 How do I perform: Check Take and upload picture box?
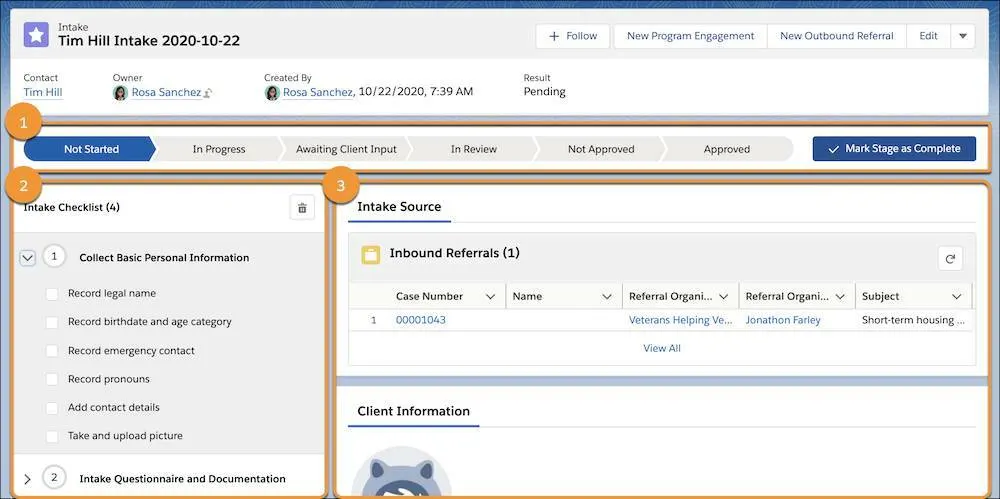pyautogui.click(x=52, y=436)
